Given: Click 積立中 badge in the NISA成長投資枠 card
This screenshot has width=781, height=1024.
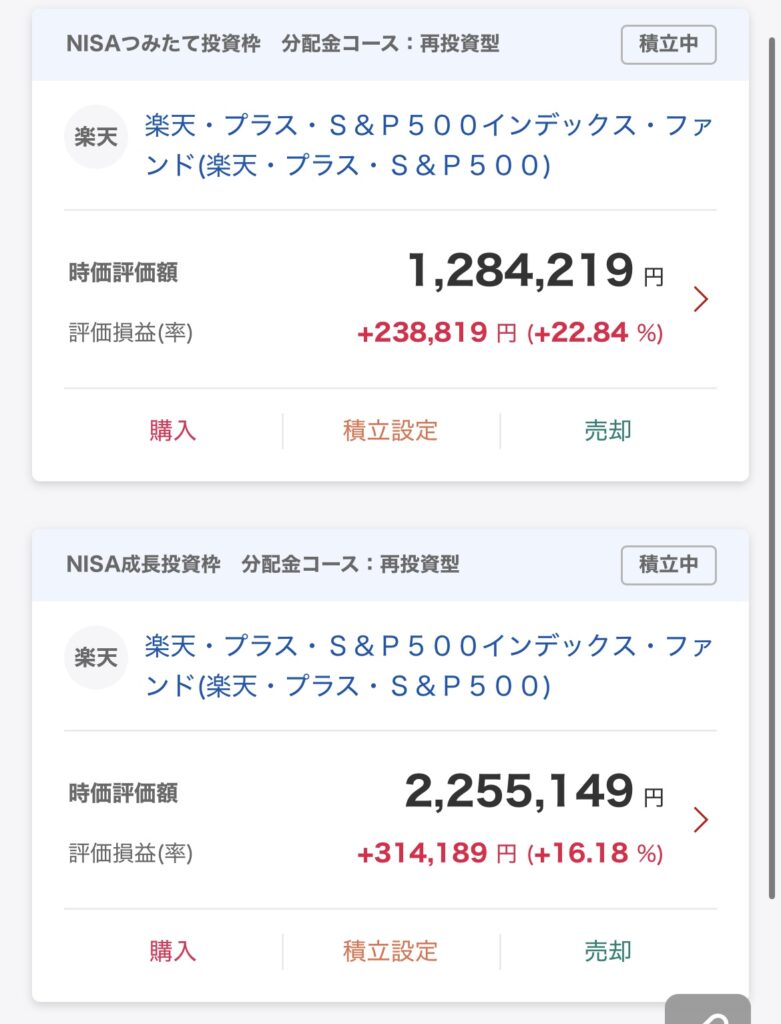Looking at the screenshot, I should pos(668,565).
